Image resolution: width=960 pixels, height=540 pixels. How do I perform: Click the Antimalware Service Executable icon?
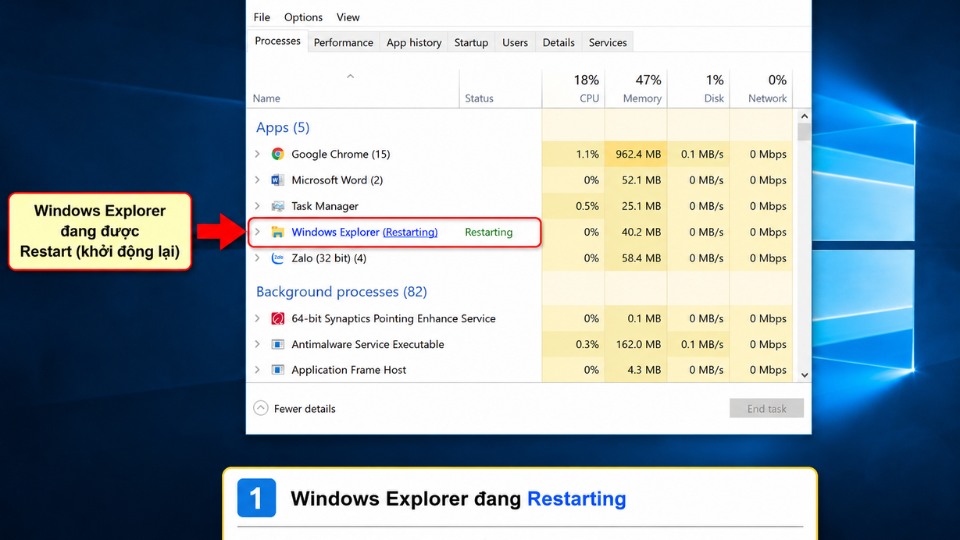tap(277, 344)
